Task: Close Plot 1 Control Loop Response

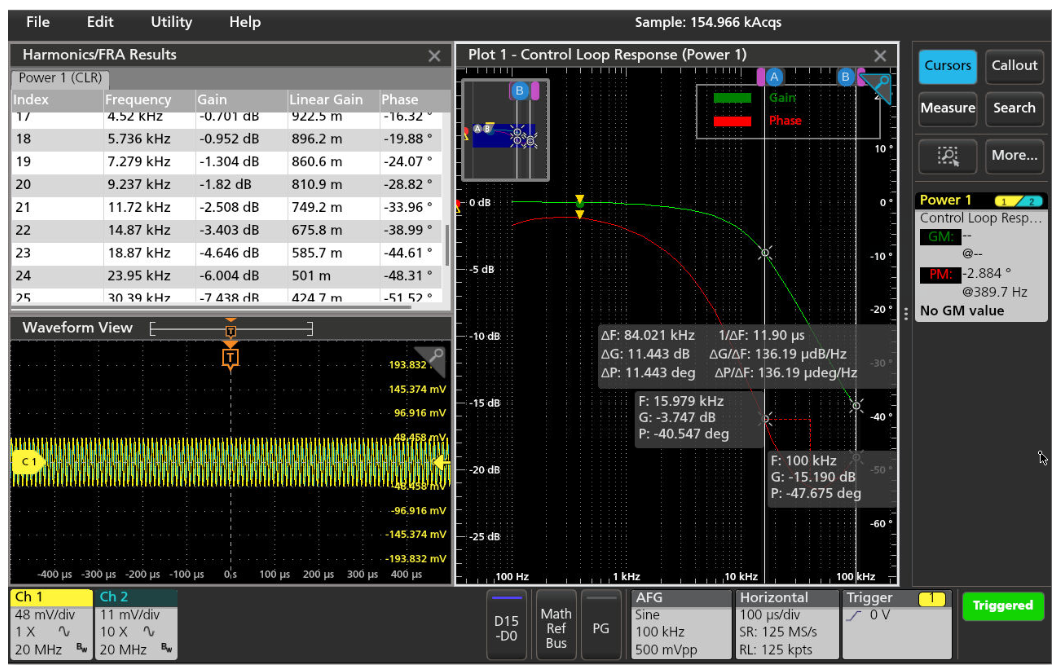Action: [880, 56]
